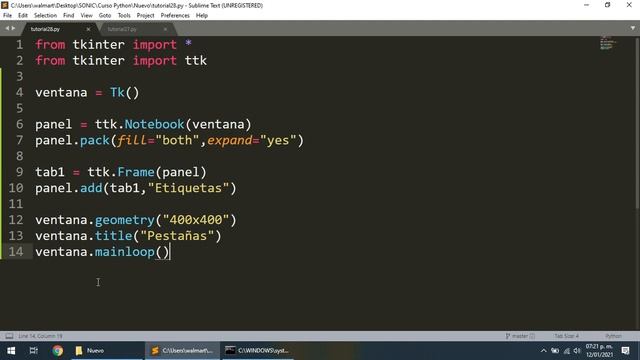Click Line 14, Column 19 status text

pyautogui.click(x=40, y=336)
